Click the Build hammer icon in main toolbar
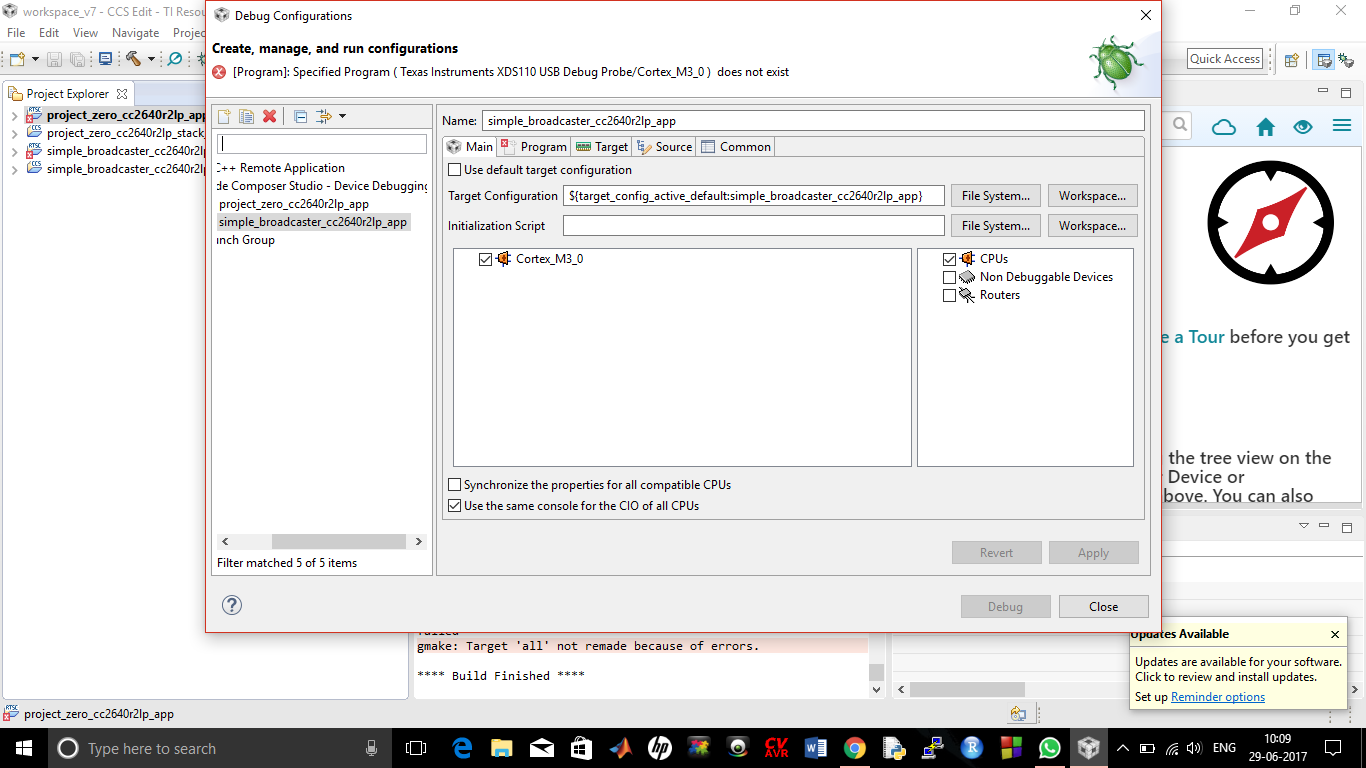This screenshot has height=768, width=1366. [133, 59]
